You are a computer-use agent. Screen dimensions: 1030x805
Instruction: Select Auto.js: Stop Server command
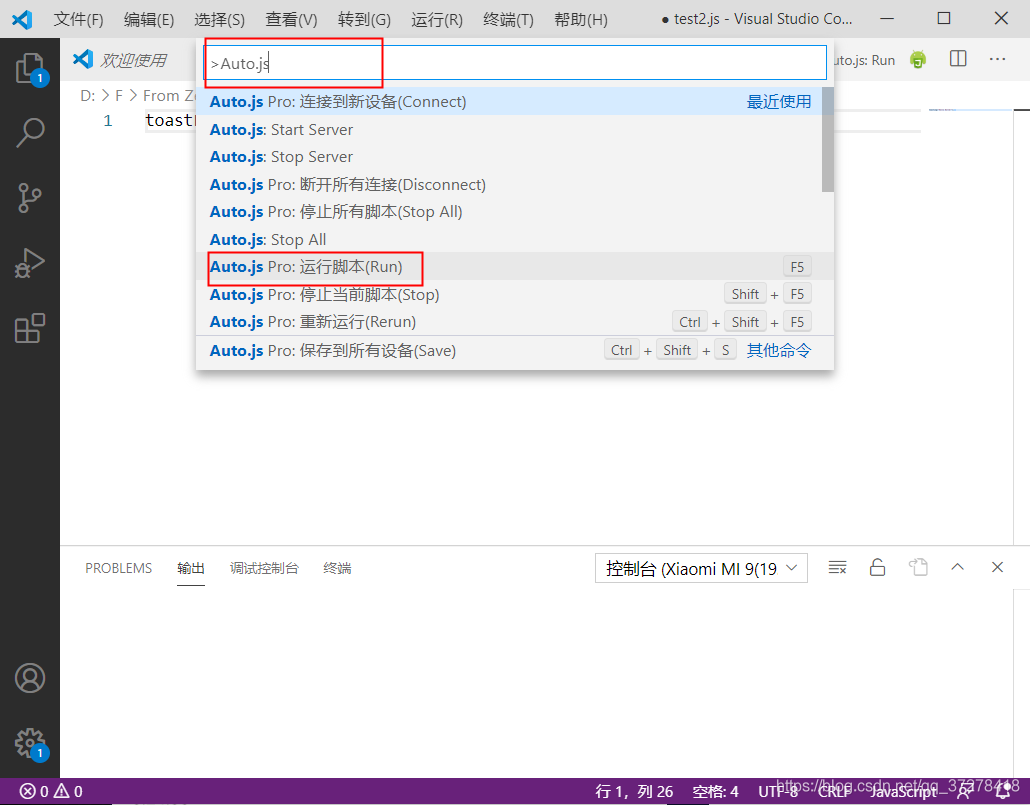pos(509,156)
